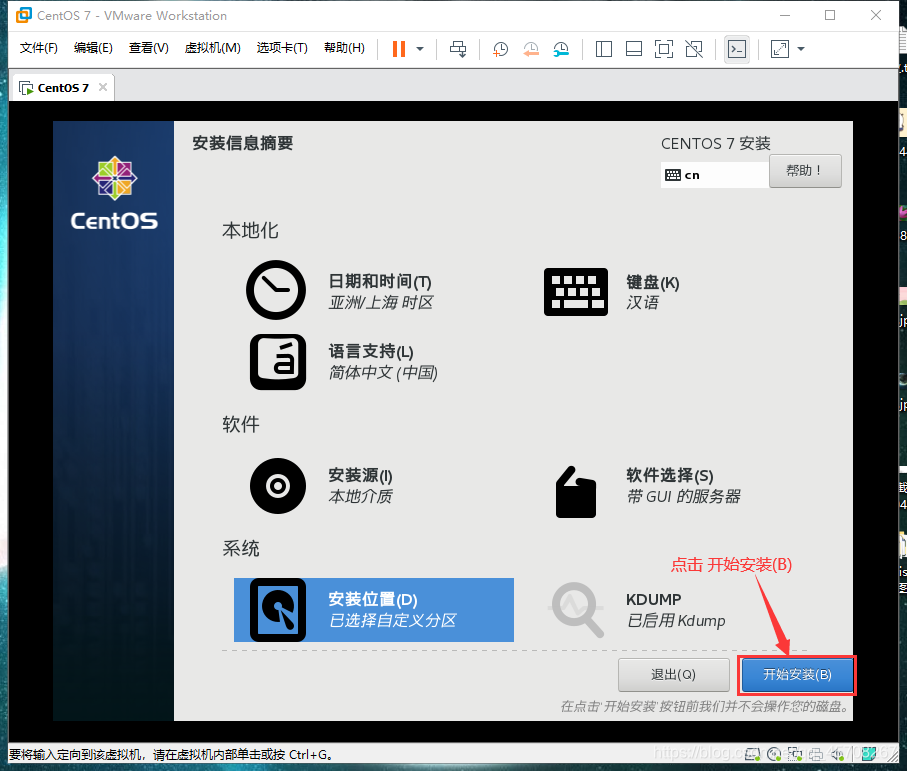The image size is (907, 771).
Task: Click the printer status bar icon
Action: [x=816, y=754]
